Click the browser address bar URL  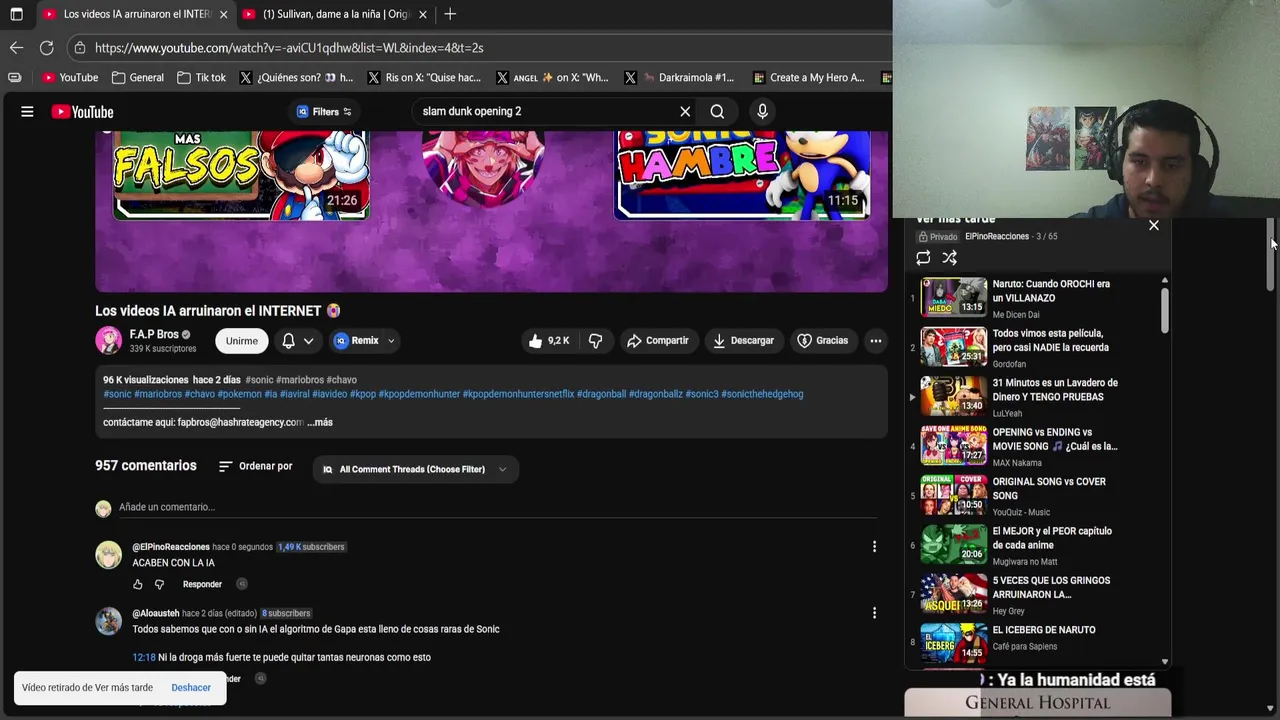click(x=289, y=48)
